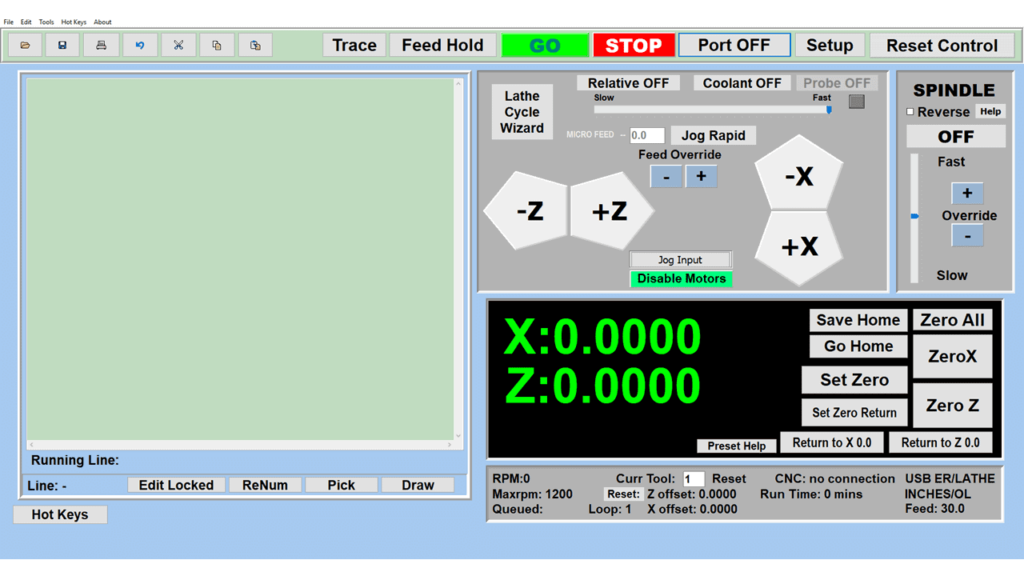Click the print icon in toolbar

(101, 45)
